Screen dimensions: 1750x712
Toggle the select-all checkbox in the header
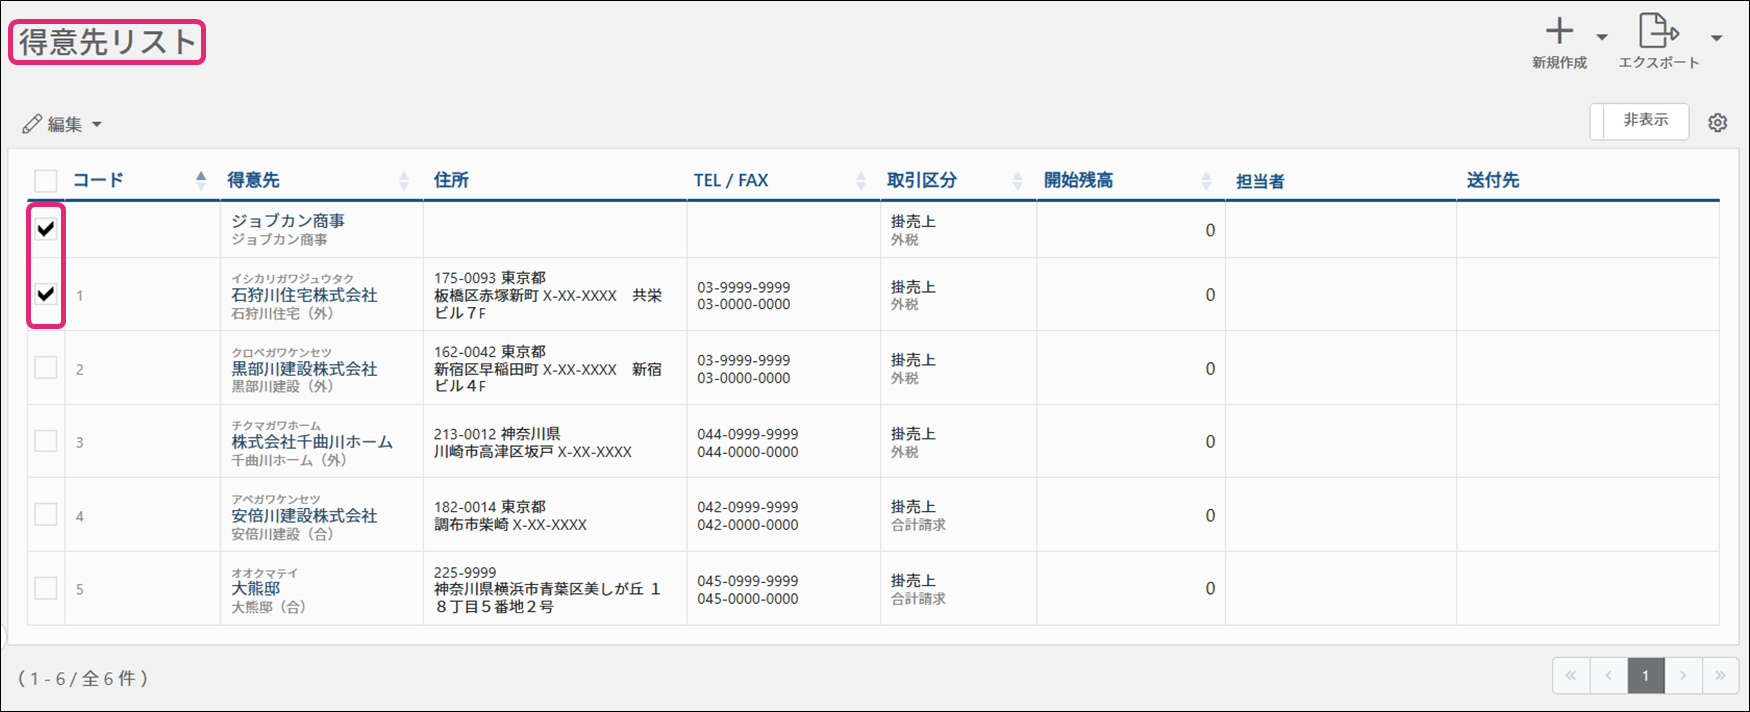[x=46, y=181]
